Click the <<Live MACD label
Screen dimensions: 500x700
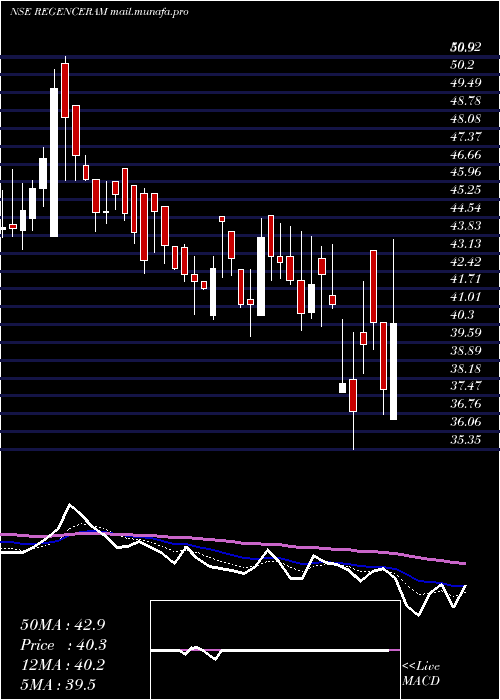tap(421, 674)
